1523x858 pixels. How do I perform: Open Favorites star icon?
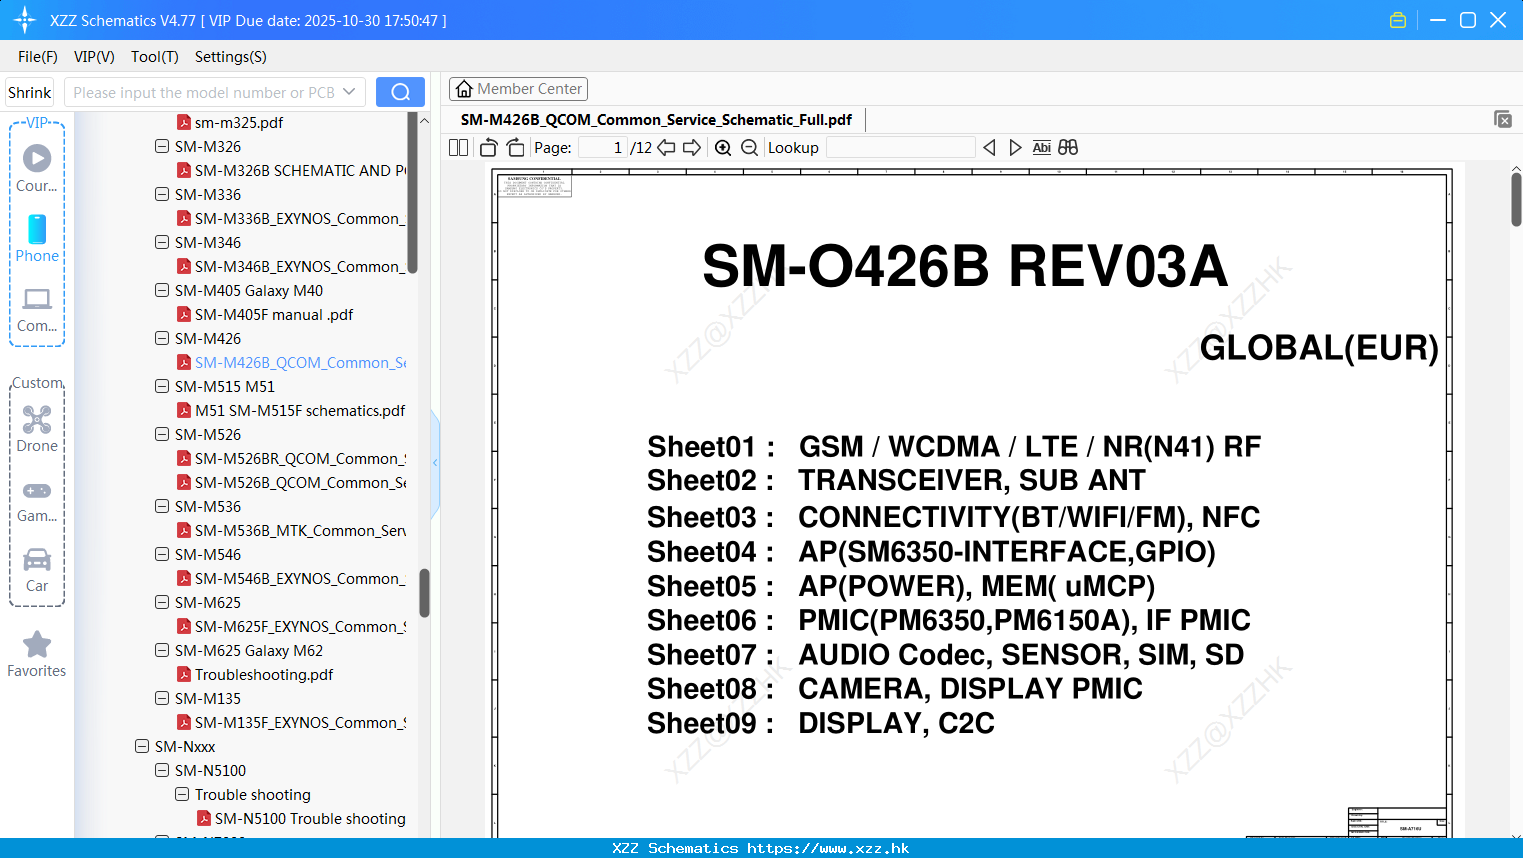click(37, 644)
